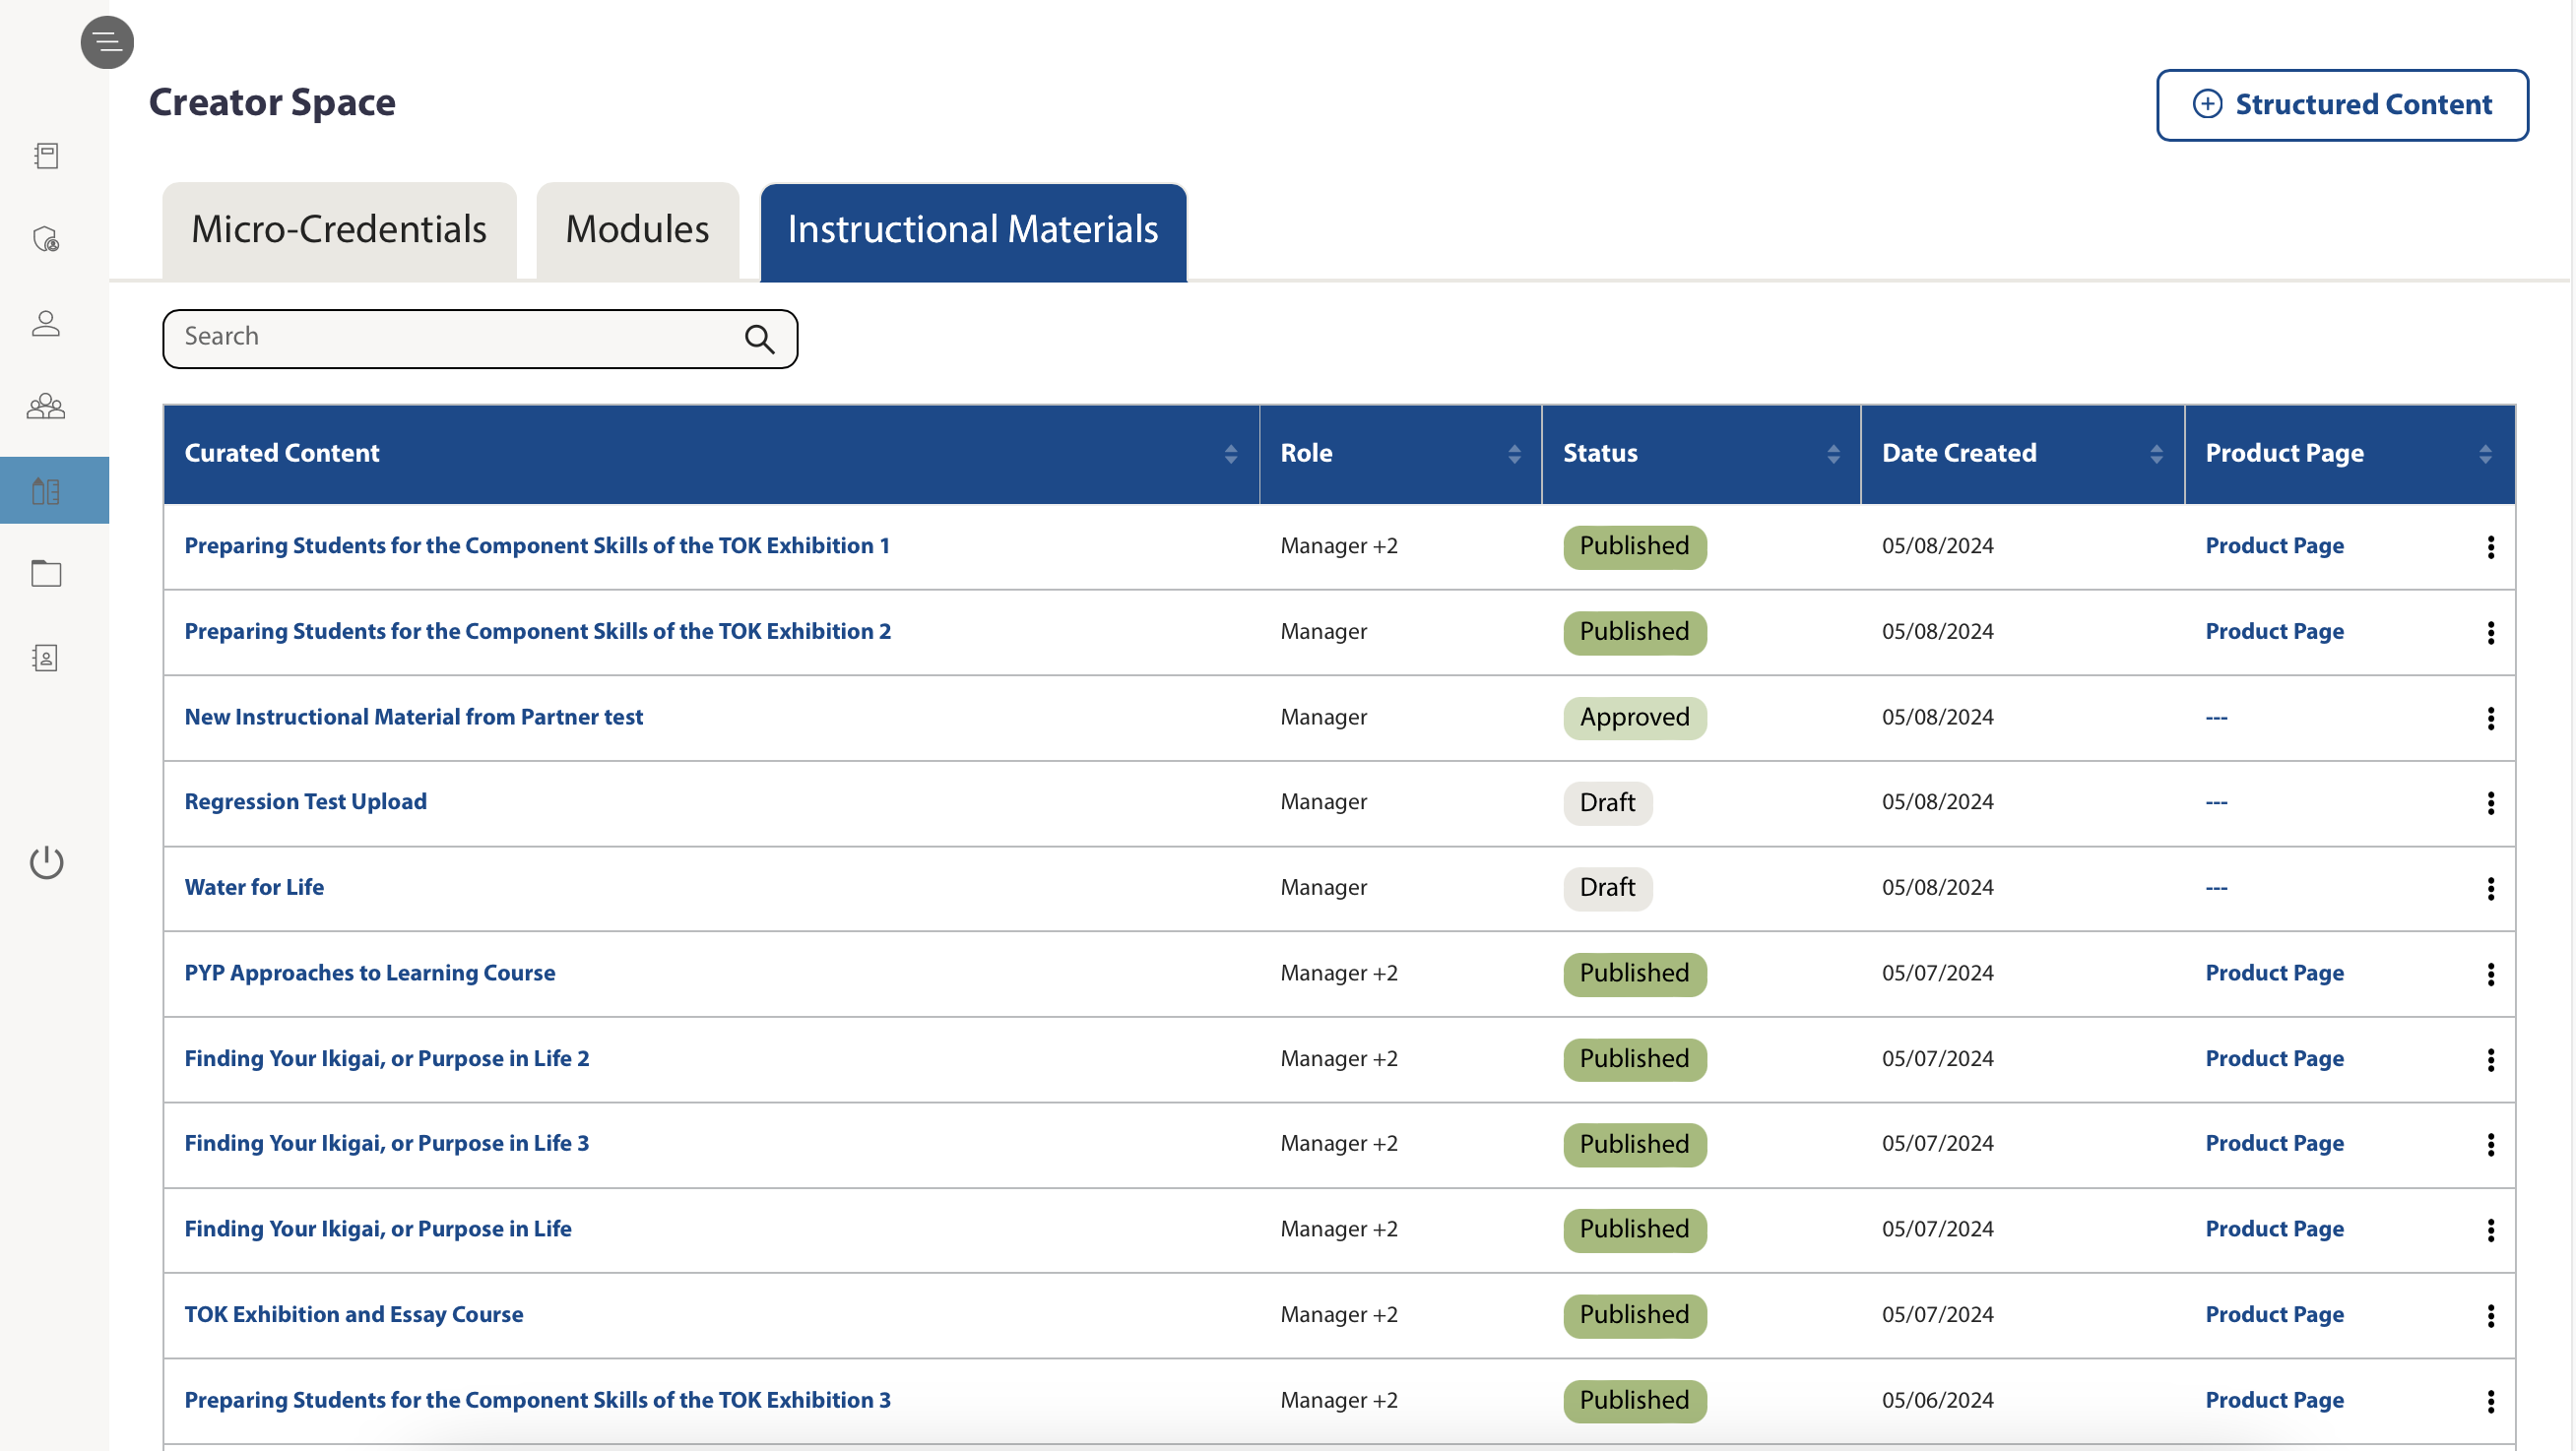The height and width of the screenshot is (1451, 2576).
Task: Click the power logout icon
Action: pyautogui.click(x=46, y=862)
